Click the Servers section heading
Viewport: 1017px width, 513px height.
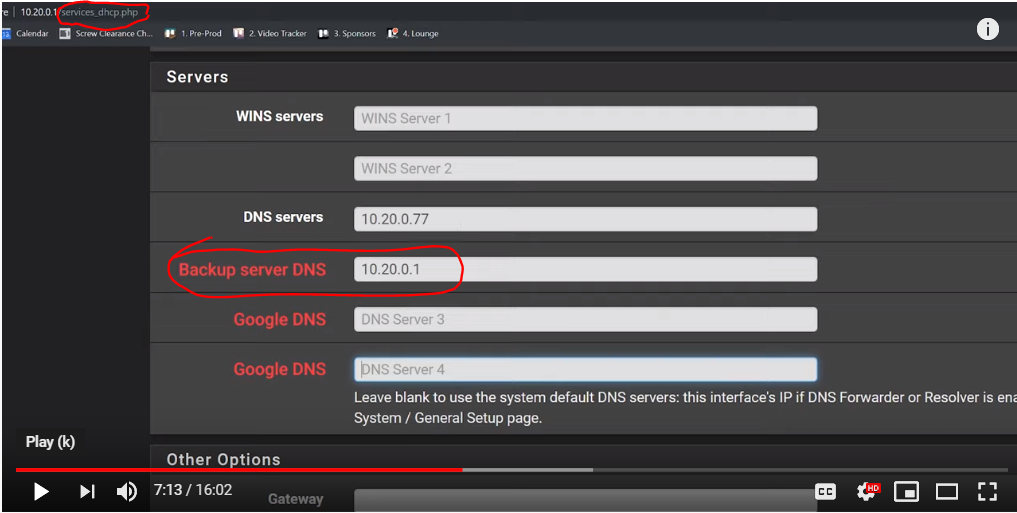pyautogui.click(x=197, y=77)
